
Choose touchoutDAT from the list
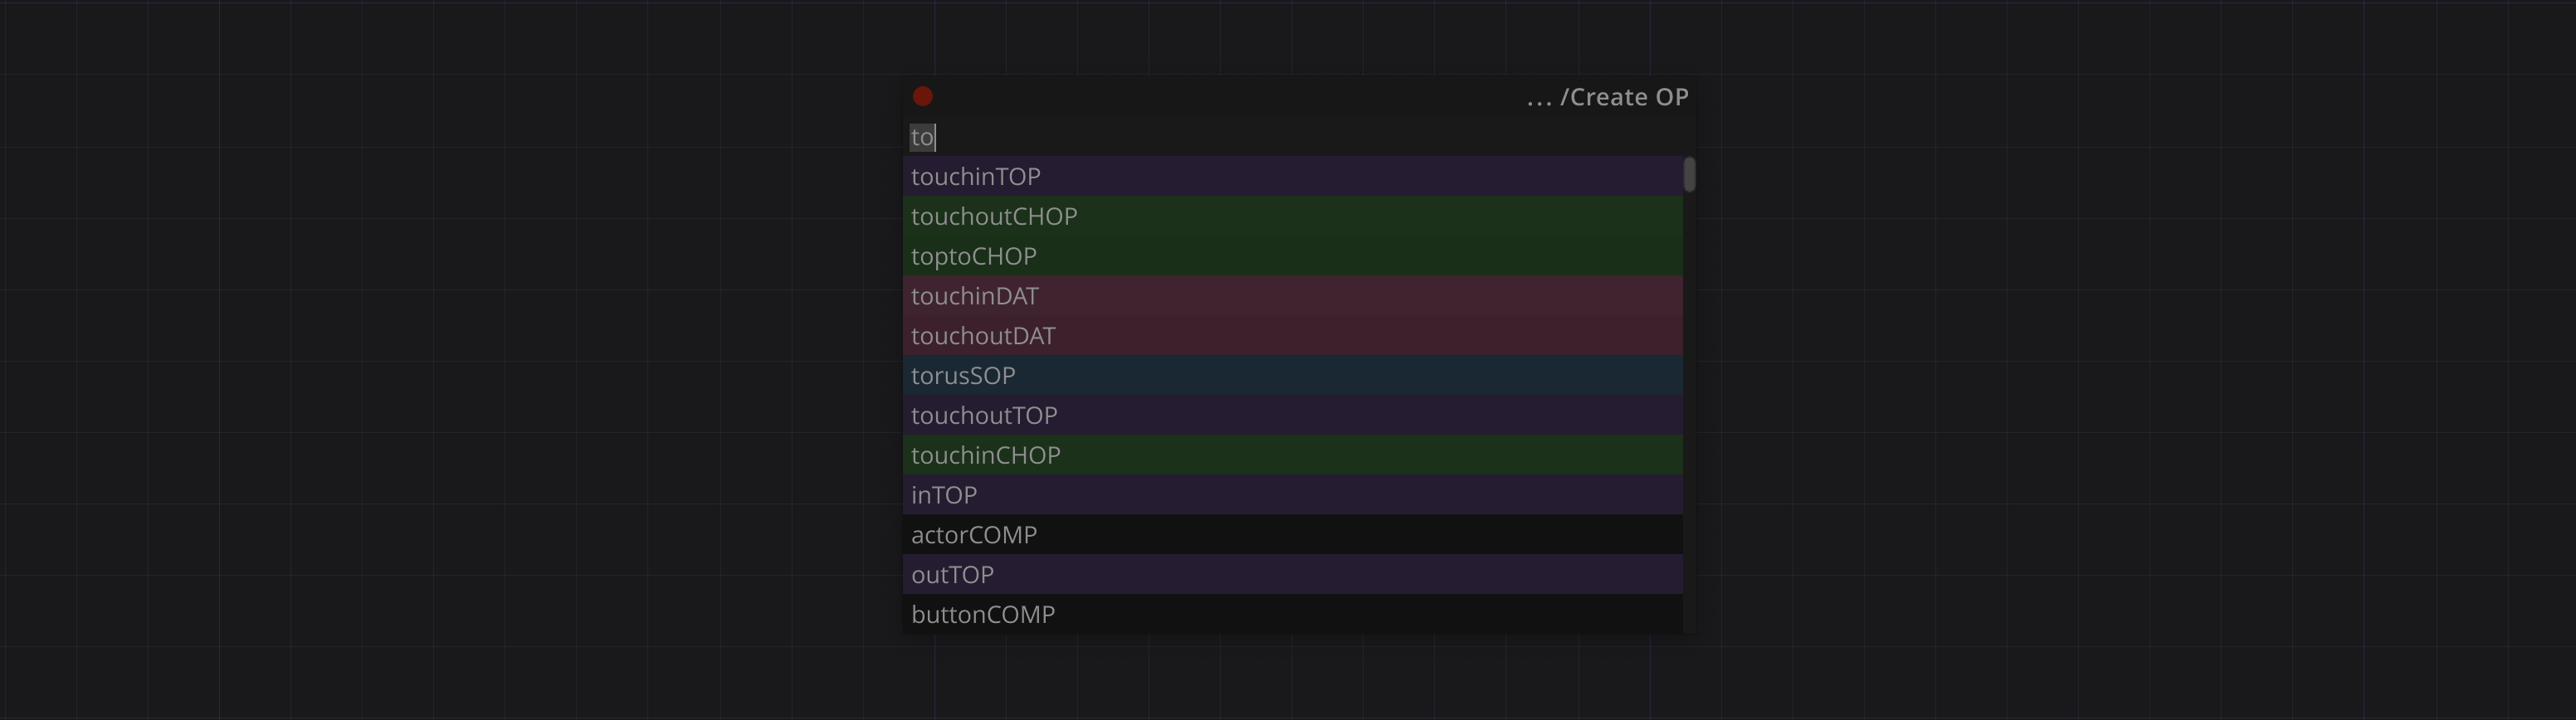pyautogui.click(x=983, y=336)
